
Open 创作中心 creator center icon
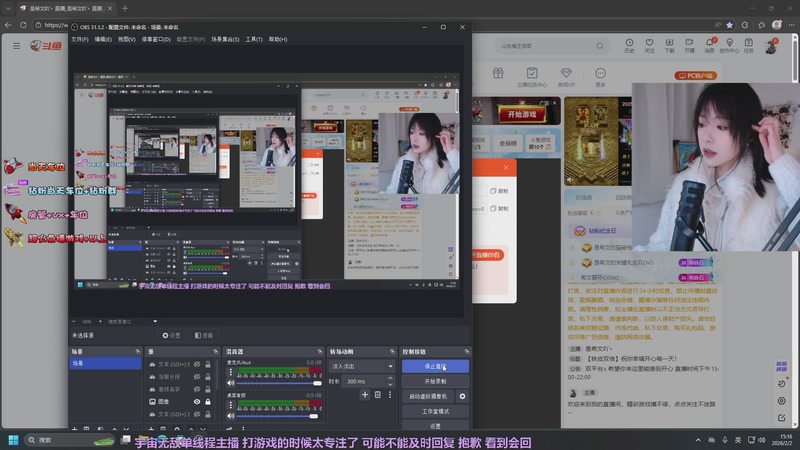tap(730, 45)
